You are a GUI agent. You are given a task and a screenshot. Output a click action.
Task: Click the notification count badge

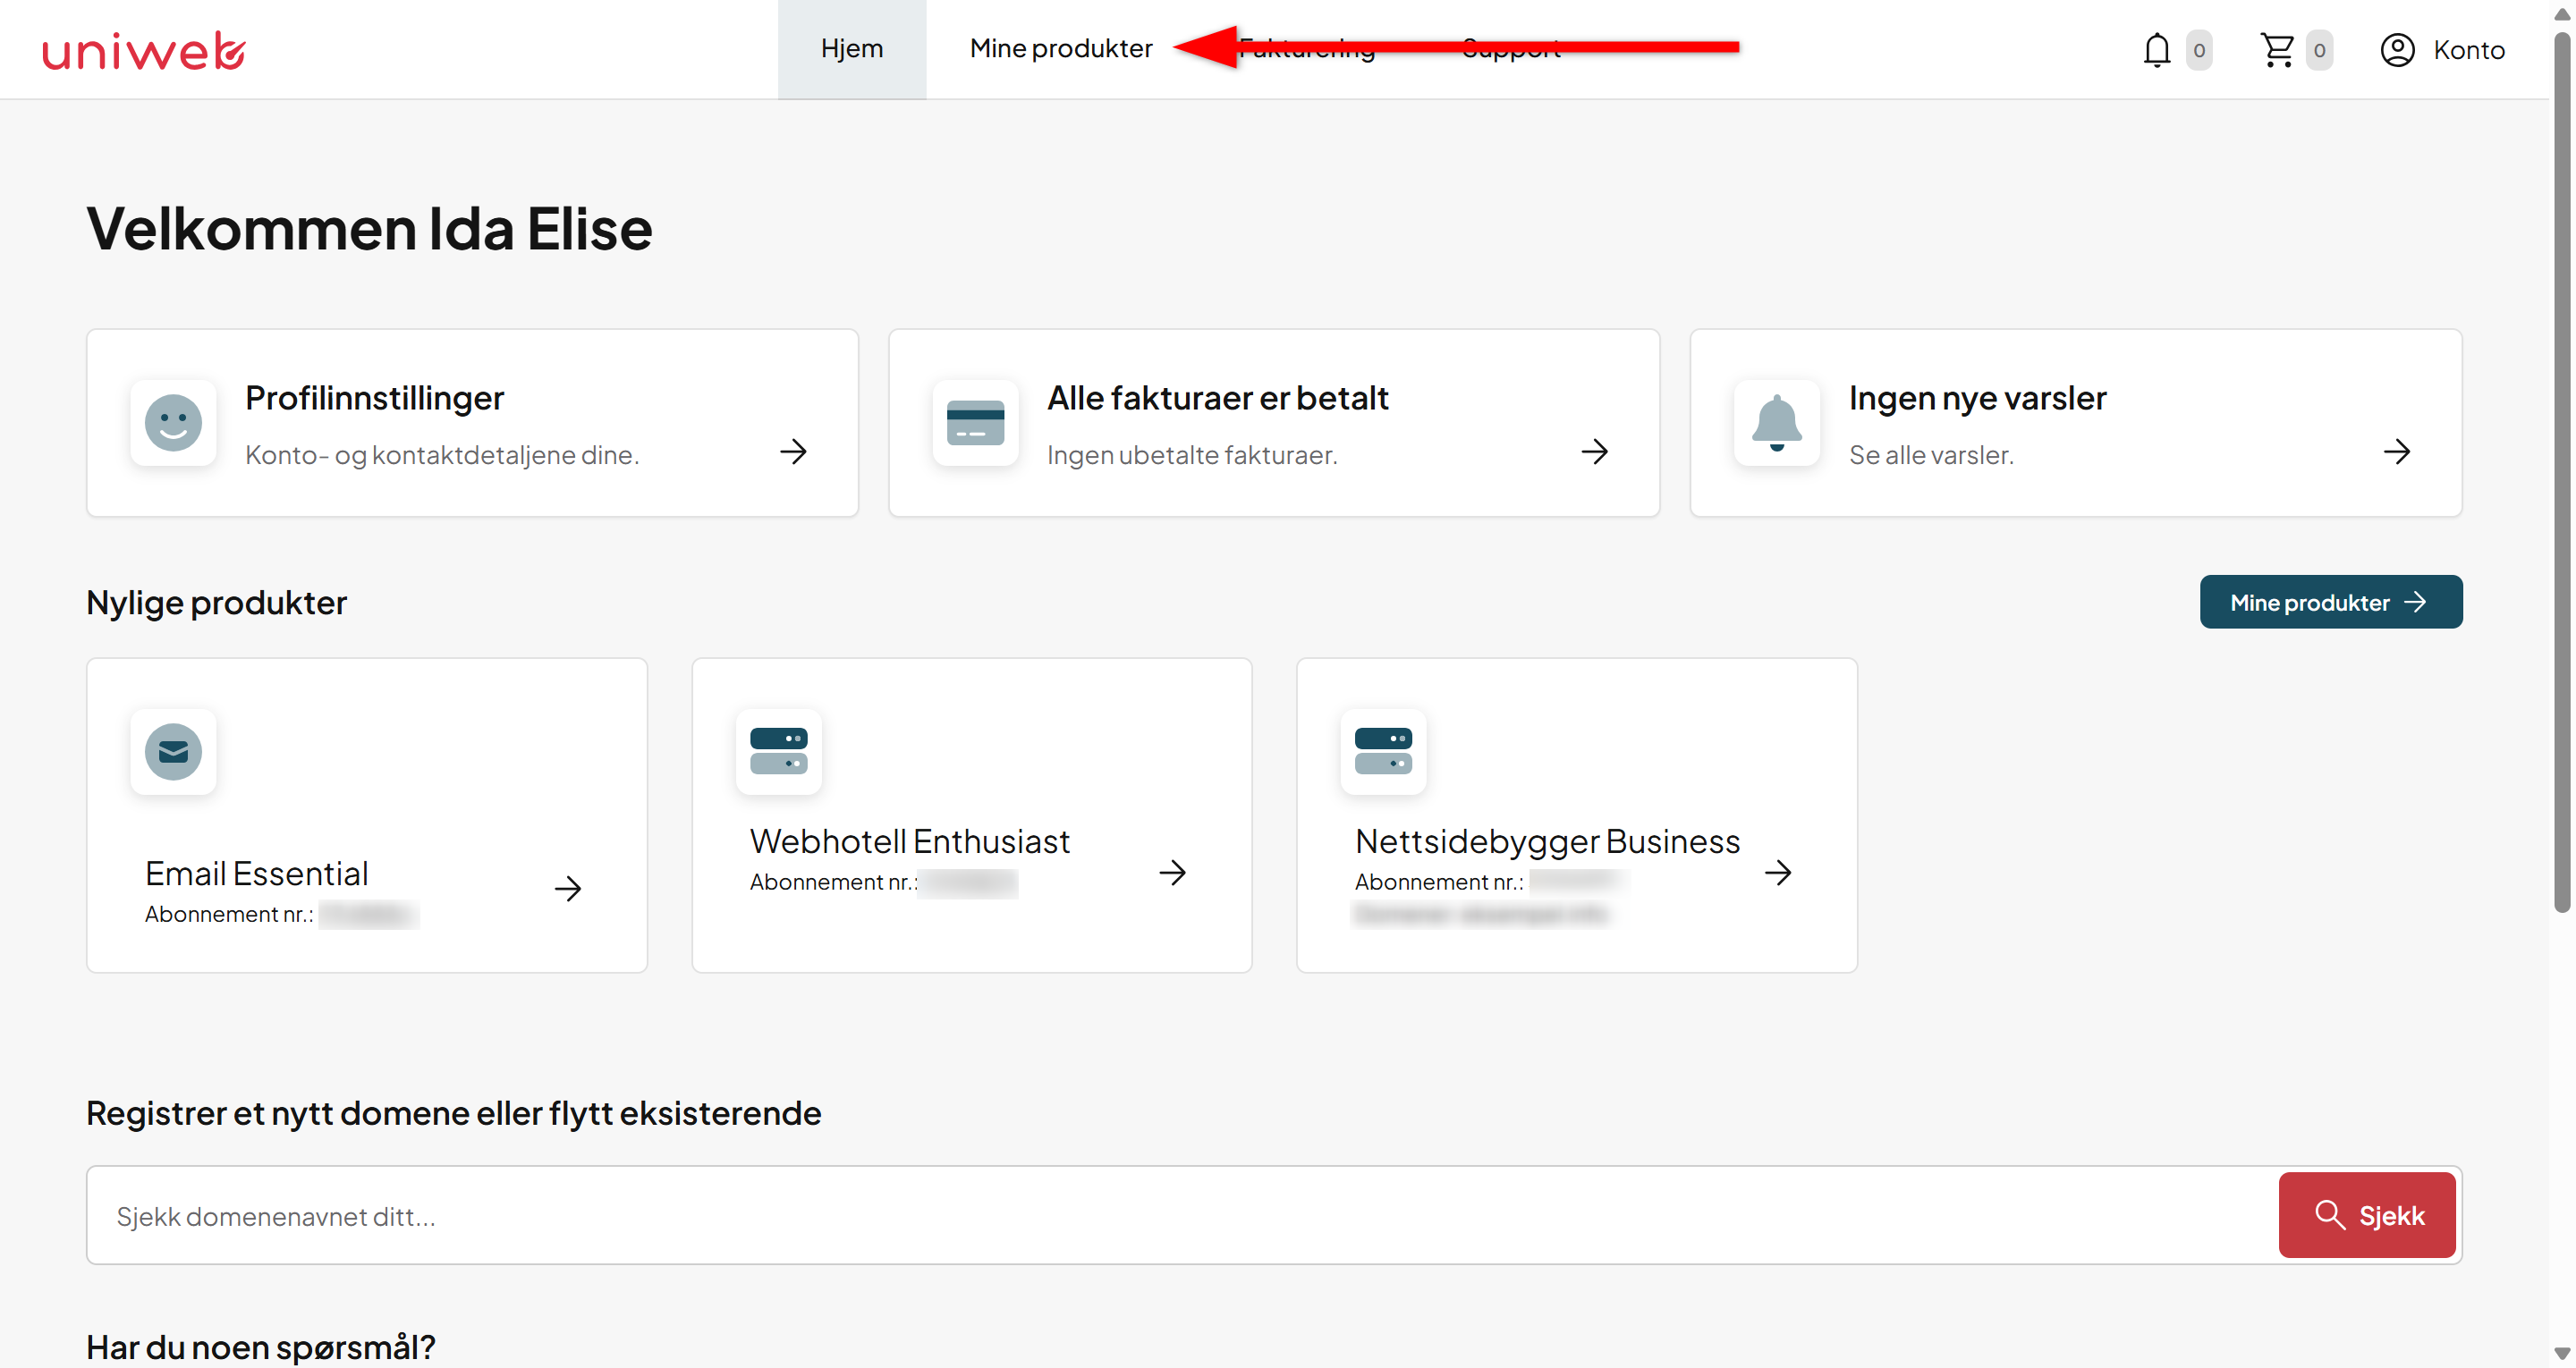(2199, 50)
